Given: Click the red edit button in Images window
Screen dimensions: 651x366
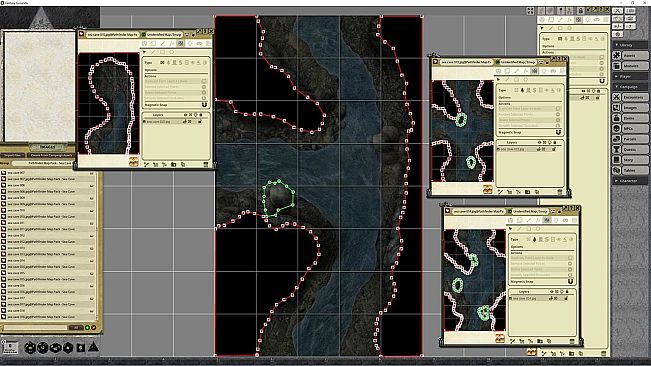Looking at the screenshot, I should (93, 327).
